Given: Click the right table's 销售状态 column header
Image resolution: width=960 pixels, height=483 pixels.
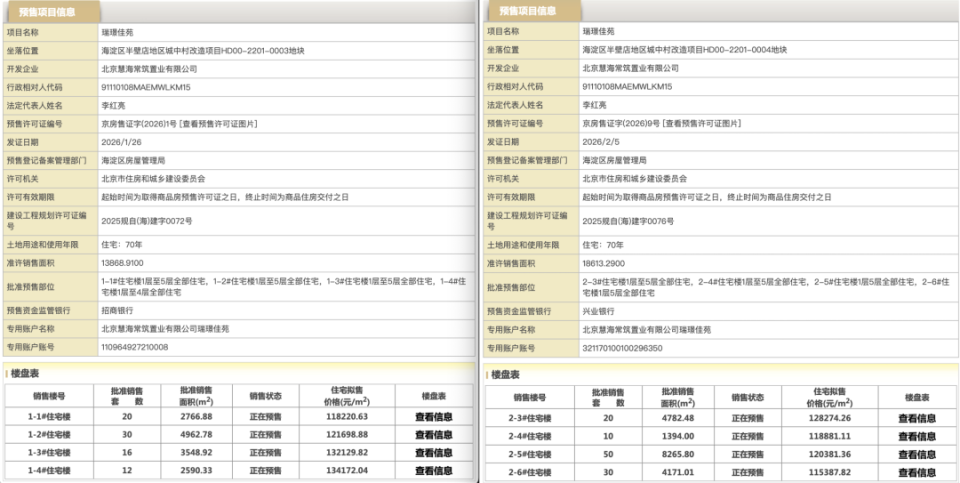Looking at the screenshot, I should (747, 398).
